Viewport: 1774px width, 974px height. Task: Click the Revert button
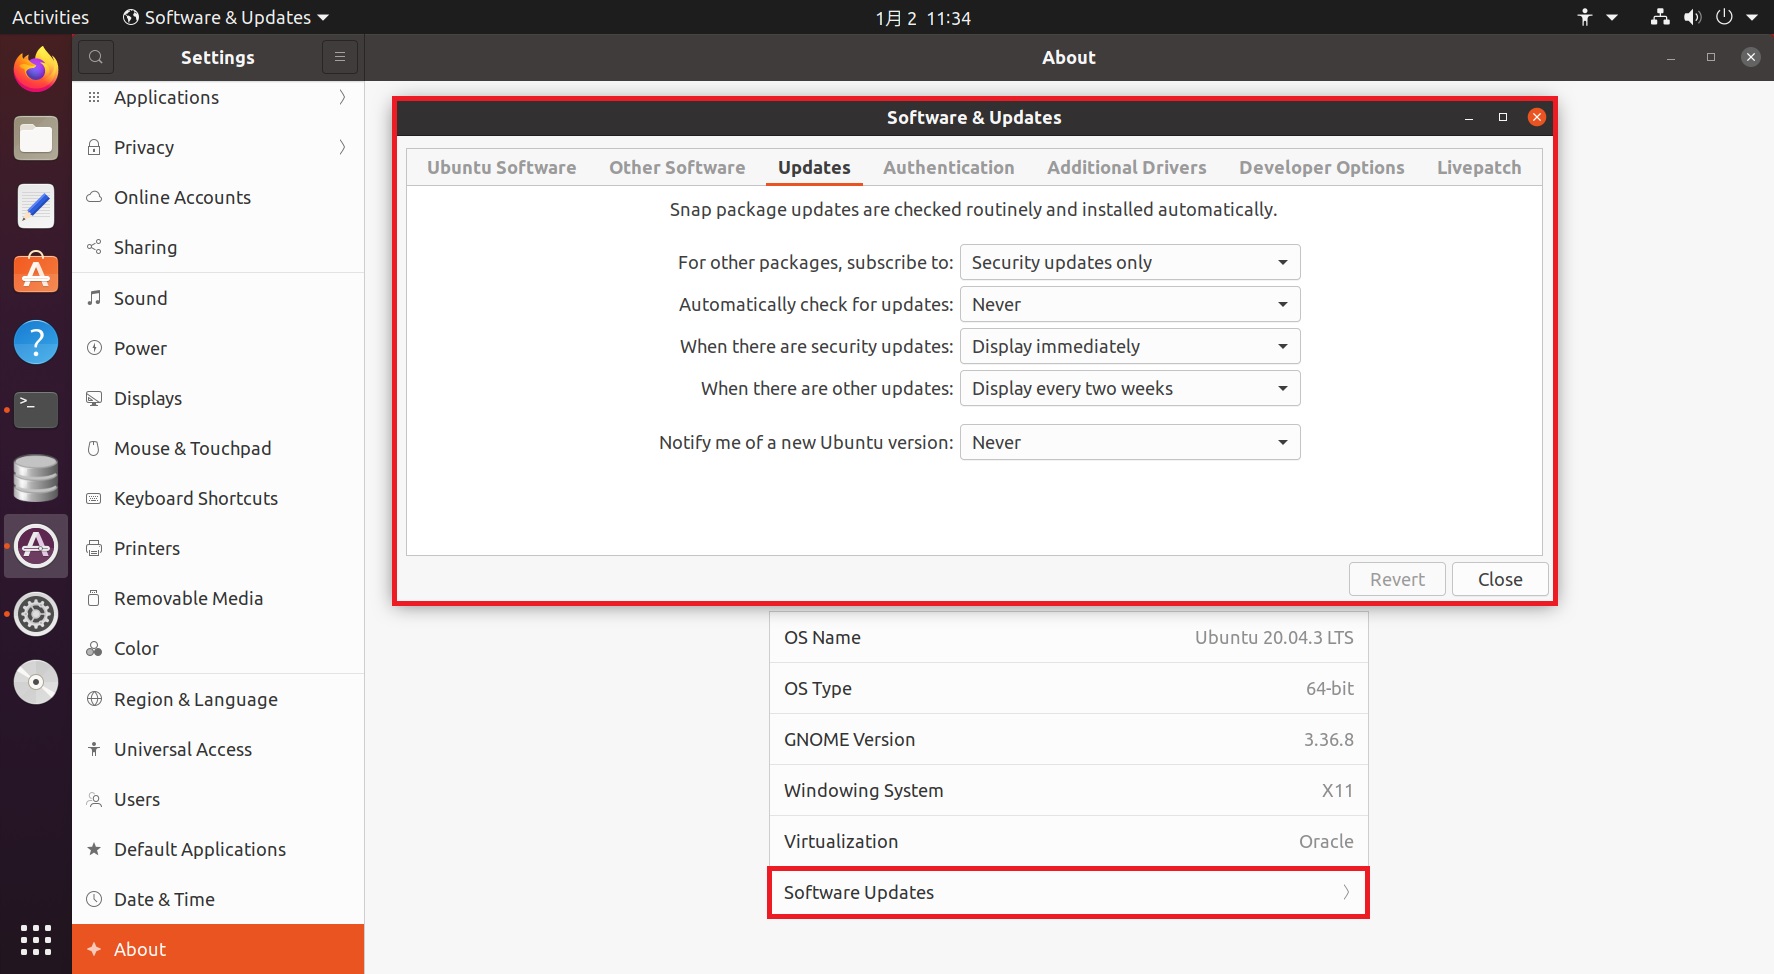[1397, 579]
